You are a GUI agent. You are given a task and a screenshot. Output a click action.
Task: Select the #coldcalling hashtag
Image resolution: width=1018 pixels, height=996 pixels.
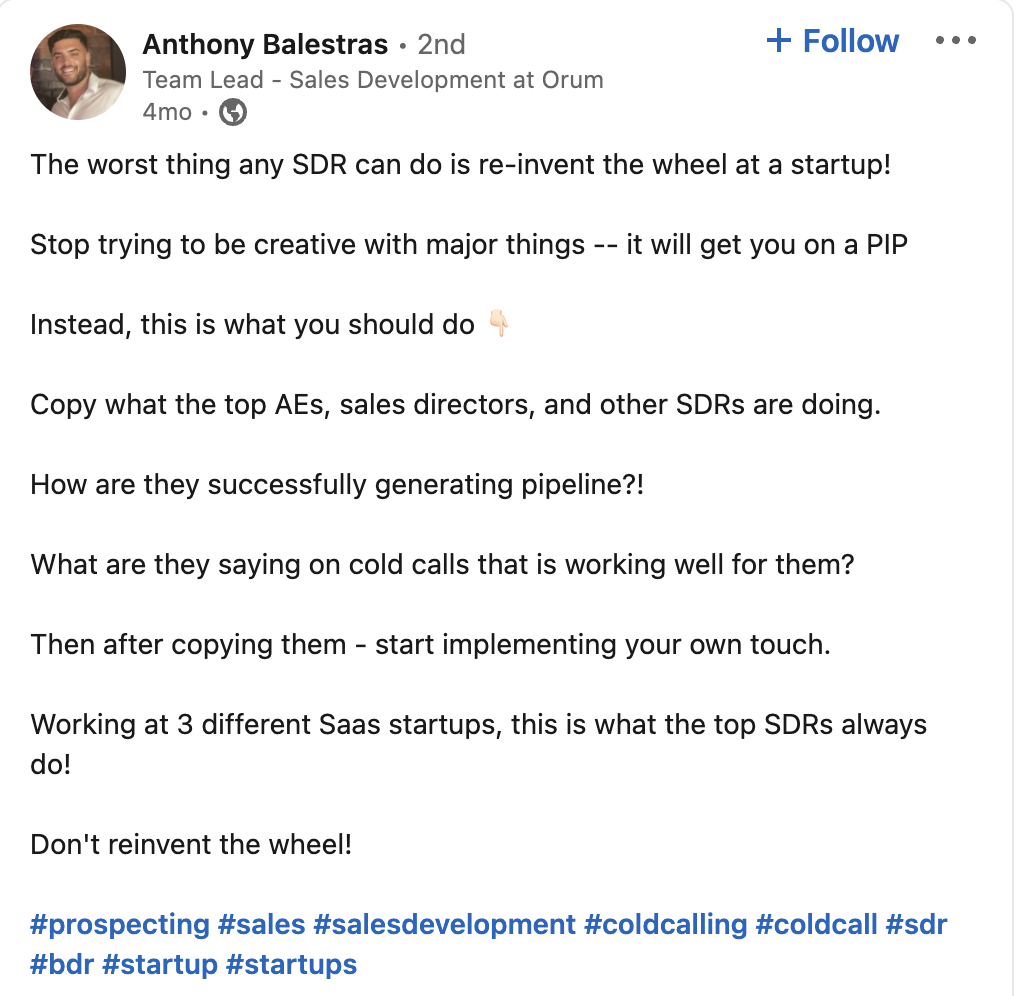click(x=666, y=924)
